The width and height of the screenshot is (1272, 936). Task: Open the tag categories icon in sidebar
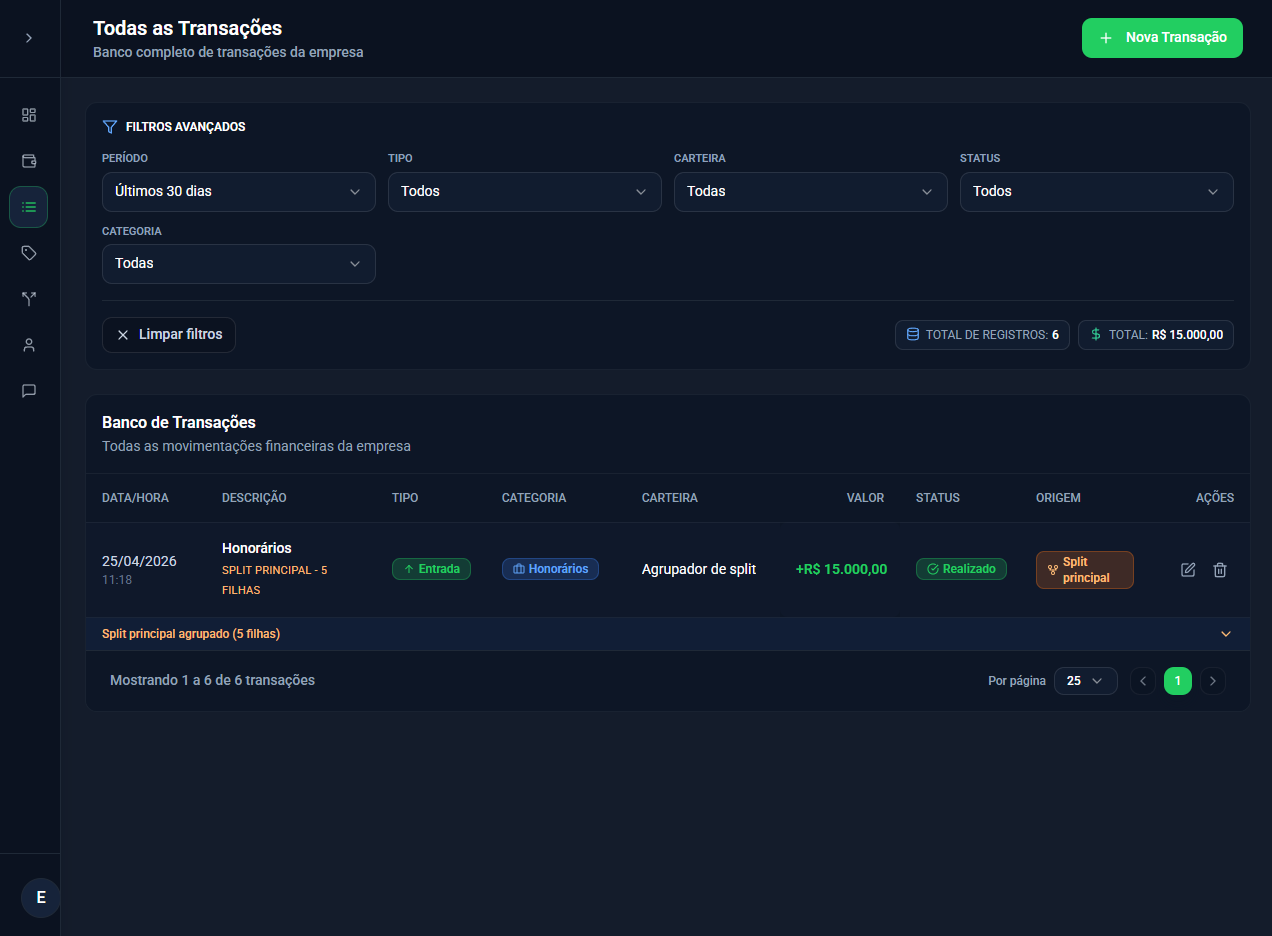coord(29,253)
